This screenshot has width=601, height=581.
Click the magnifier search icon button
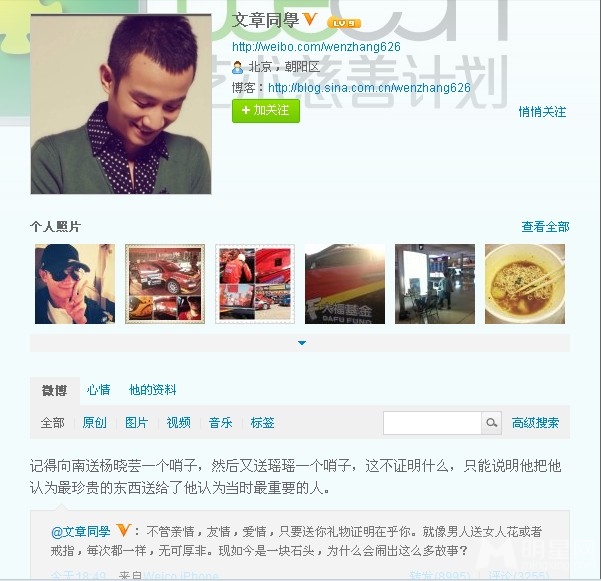tap(491, 423)
